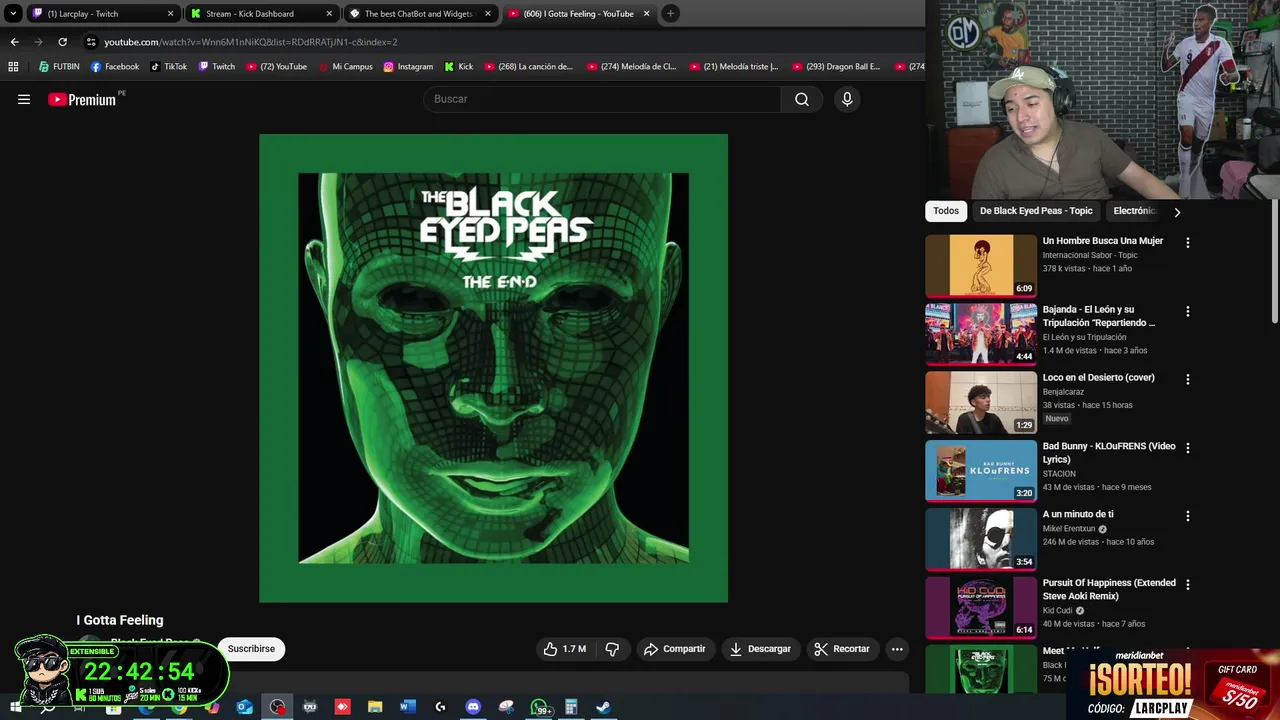Viewport: 1280px width, 720px height.
Task: Go back to the previous page
Action: coord(14,42)
